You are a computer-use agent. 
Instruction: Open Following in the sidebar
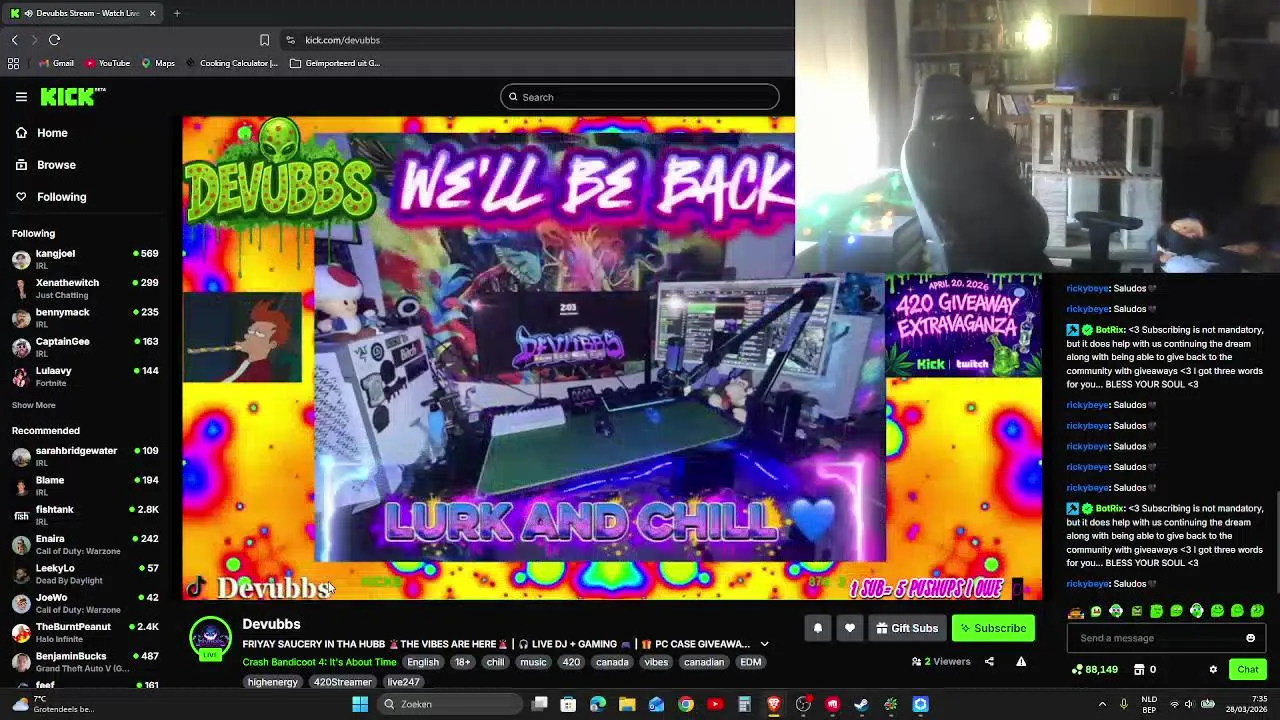click(61, 197)
